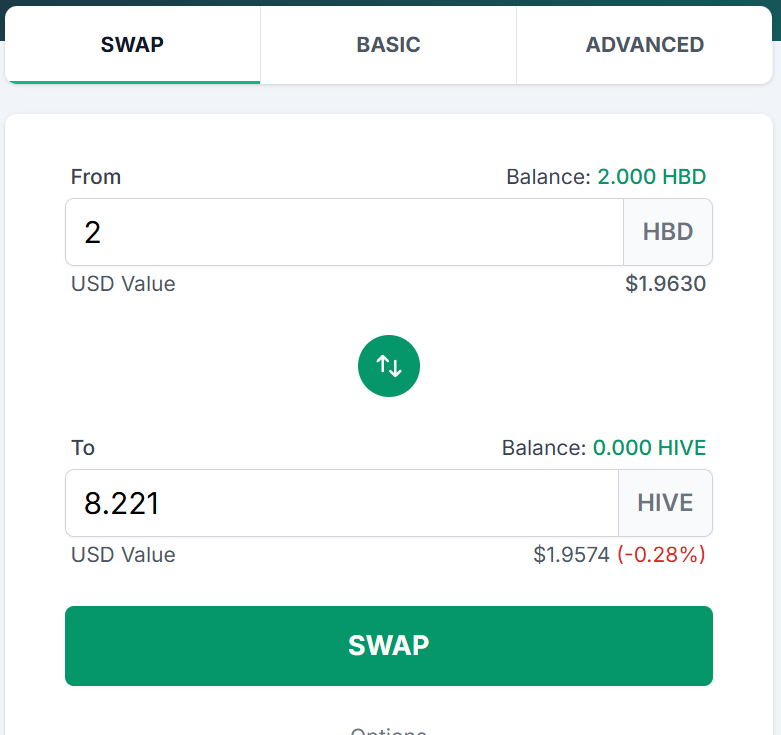This screenshot has width=781, height=735.
Task: Click the 2.000 HBD balance link
Action: [x=651, y=177]
